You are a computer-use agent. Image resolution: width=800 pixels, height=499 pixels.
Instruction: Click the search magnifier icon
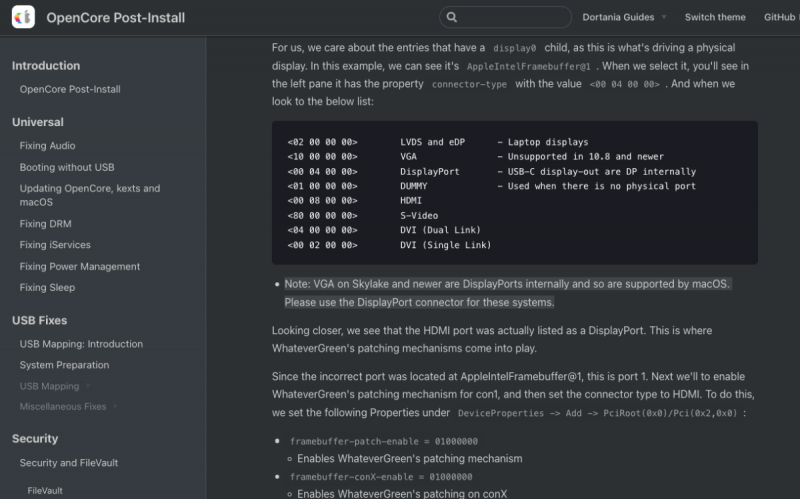click(x=452, y=17)
